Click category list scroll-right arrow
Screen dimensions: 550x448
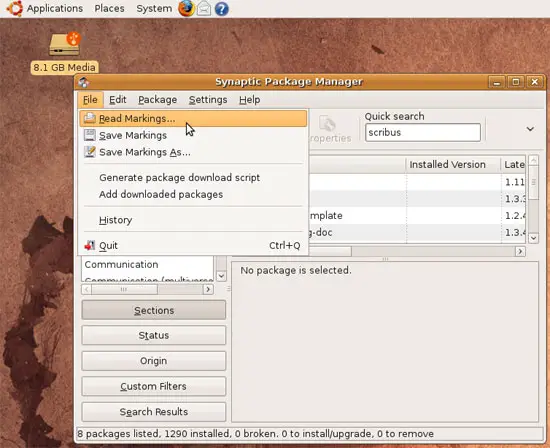click(x=208, y=289)
